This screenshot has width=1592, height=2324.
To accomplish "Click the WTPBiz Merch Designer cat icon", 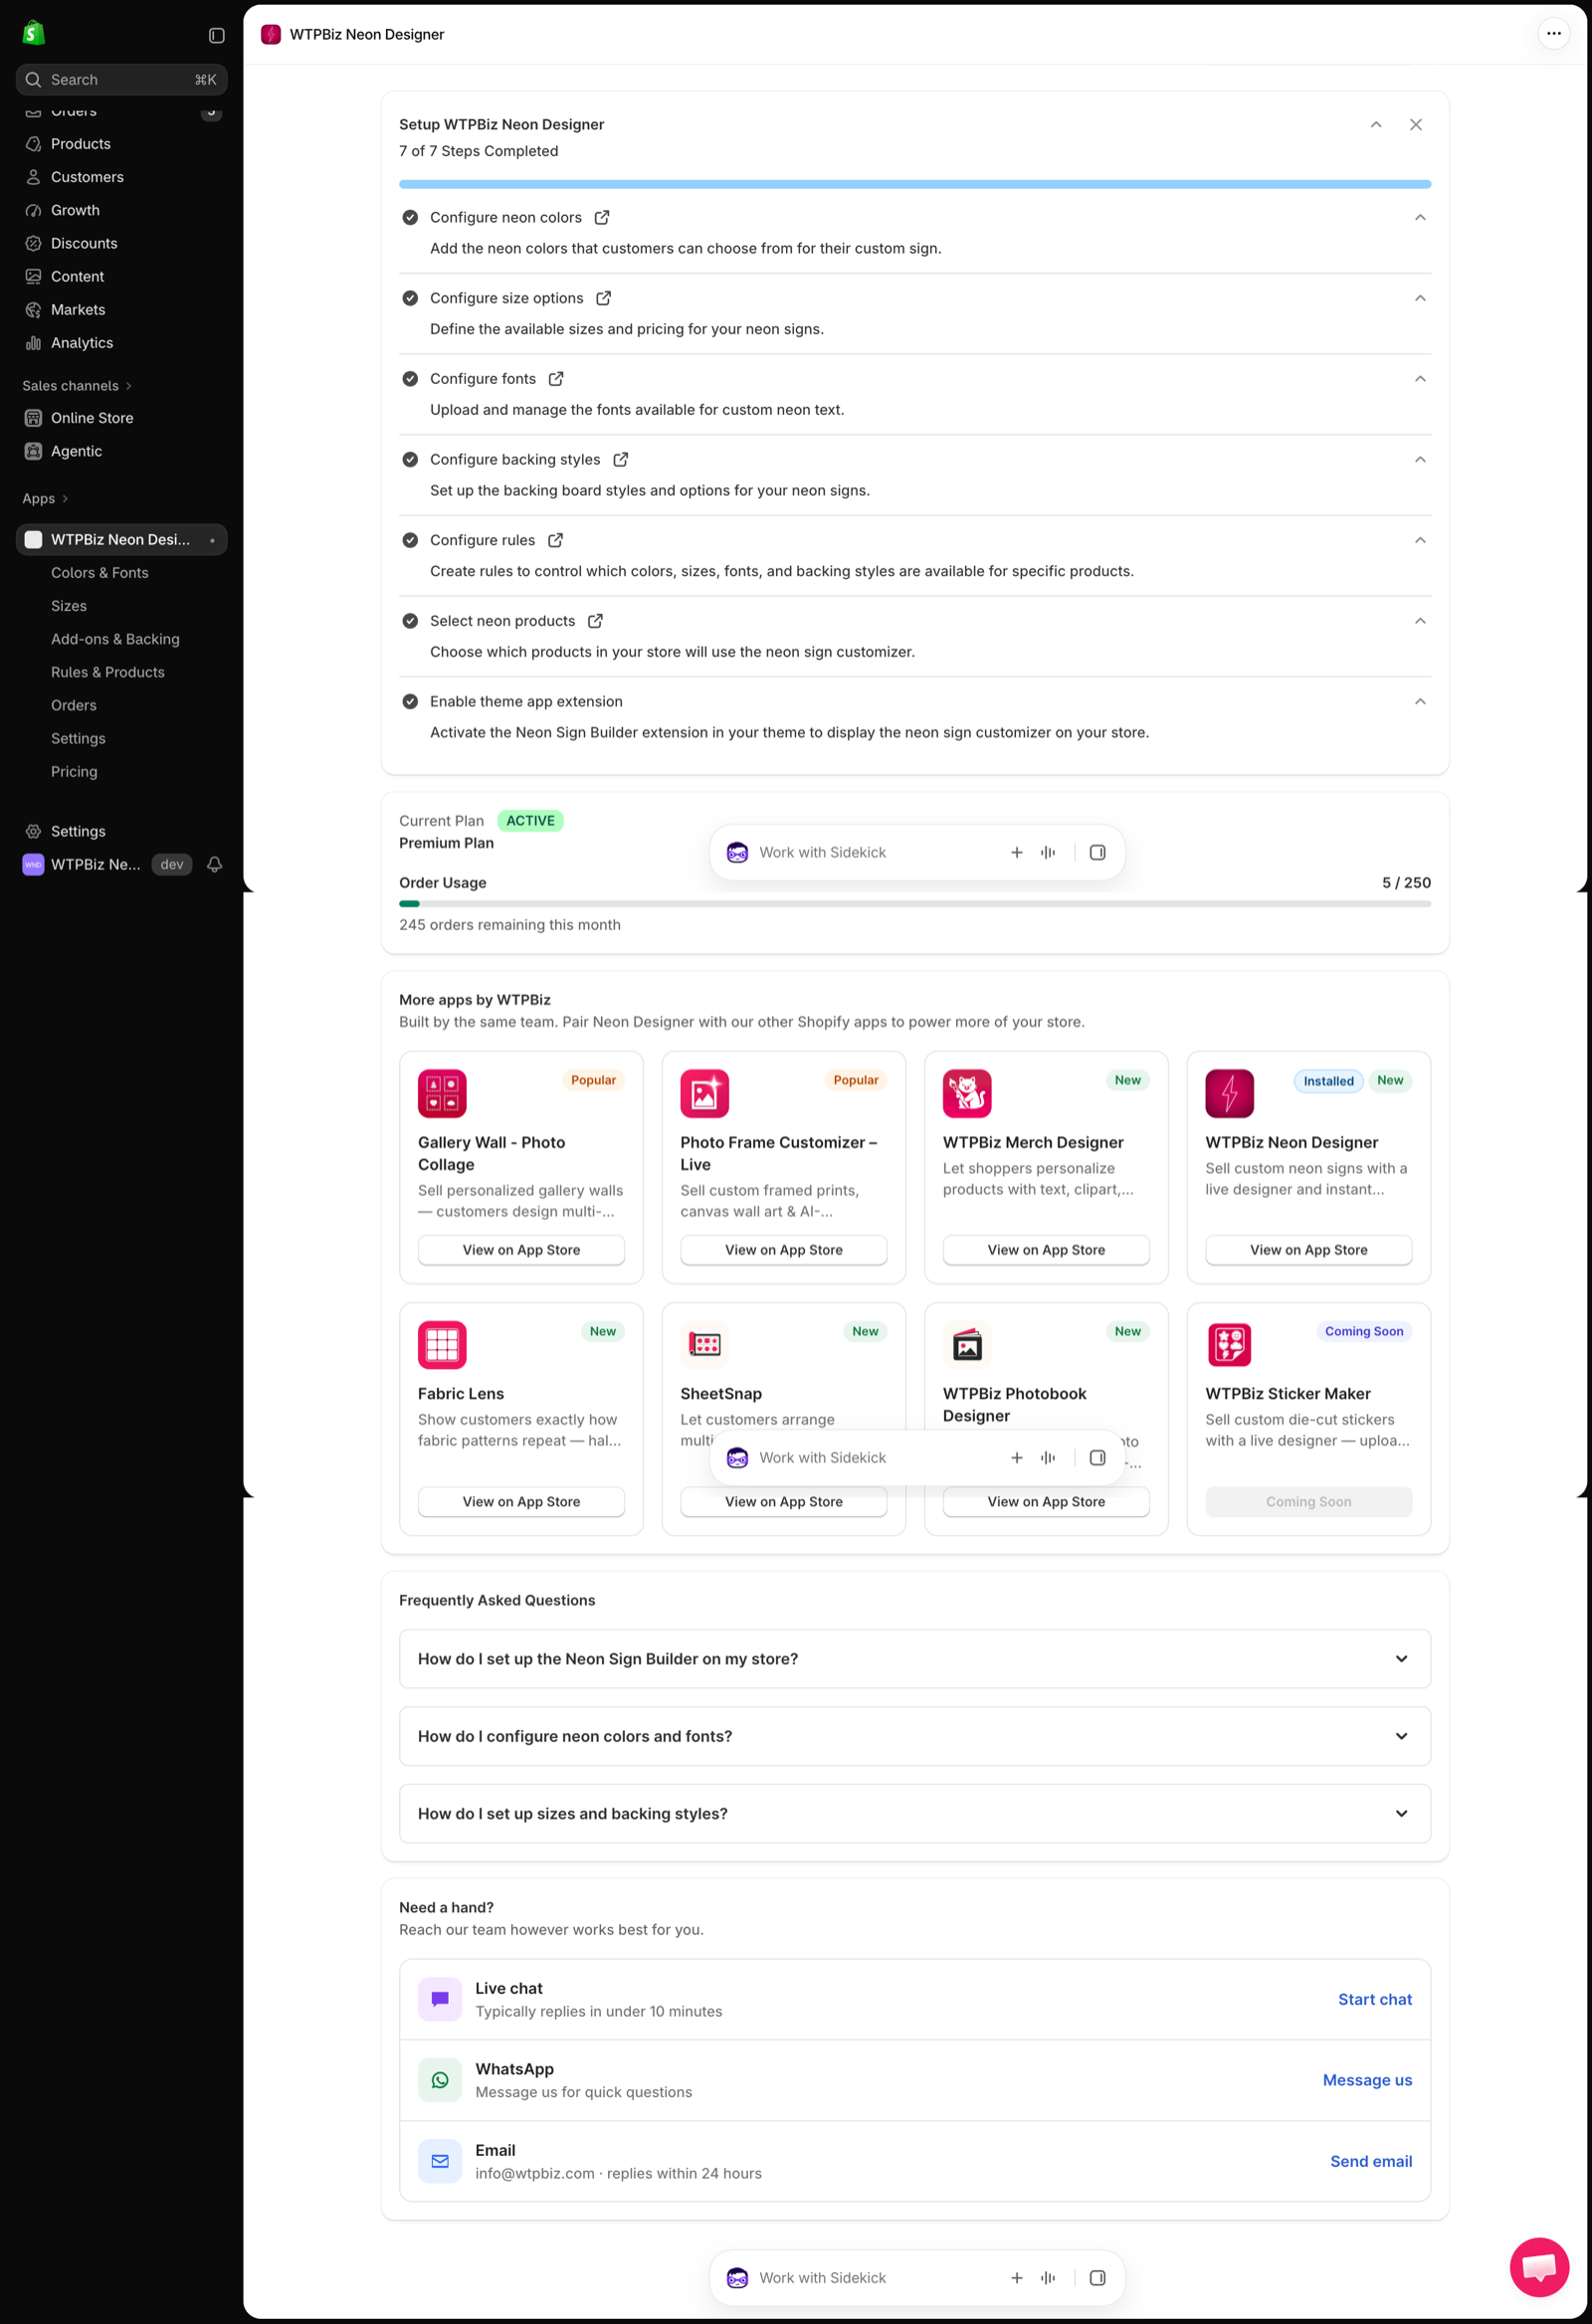I will coord(967,1093).
